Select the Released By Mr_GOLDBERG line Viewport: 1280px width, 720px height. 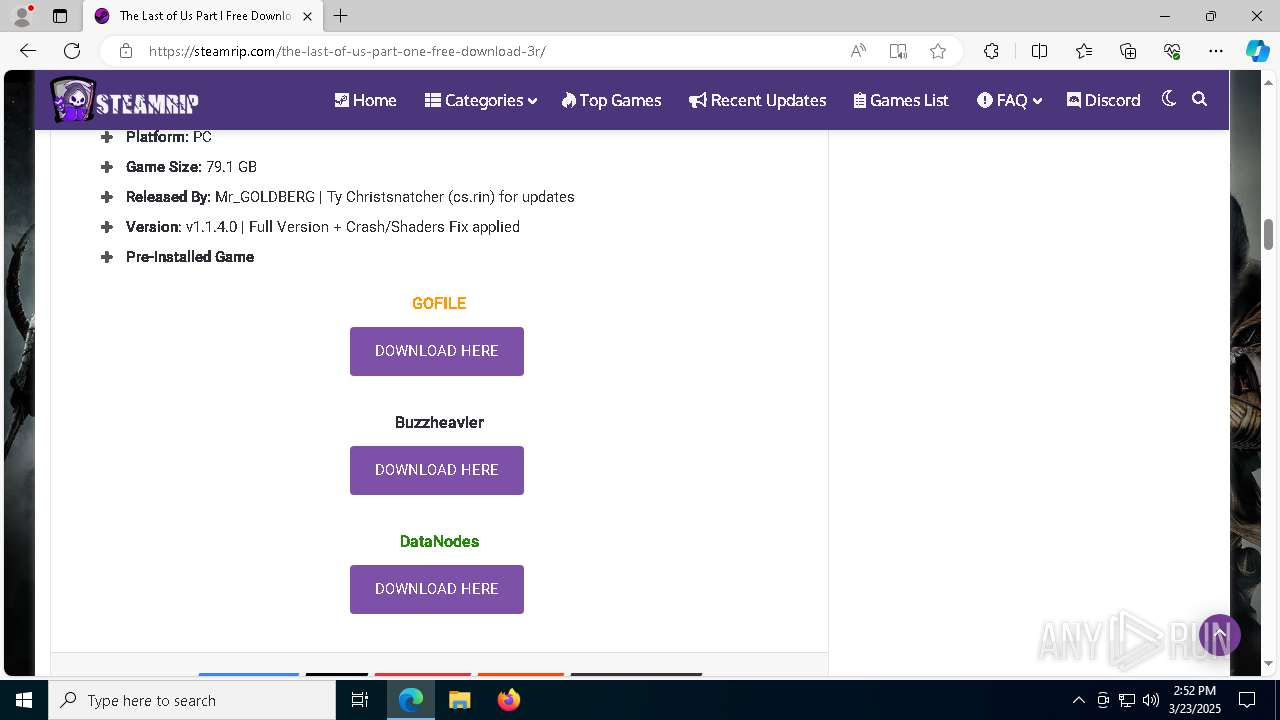[x=350, y=197]
